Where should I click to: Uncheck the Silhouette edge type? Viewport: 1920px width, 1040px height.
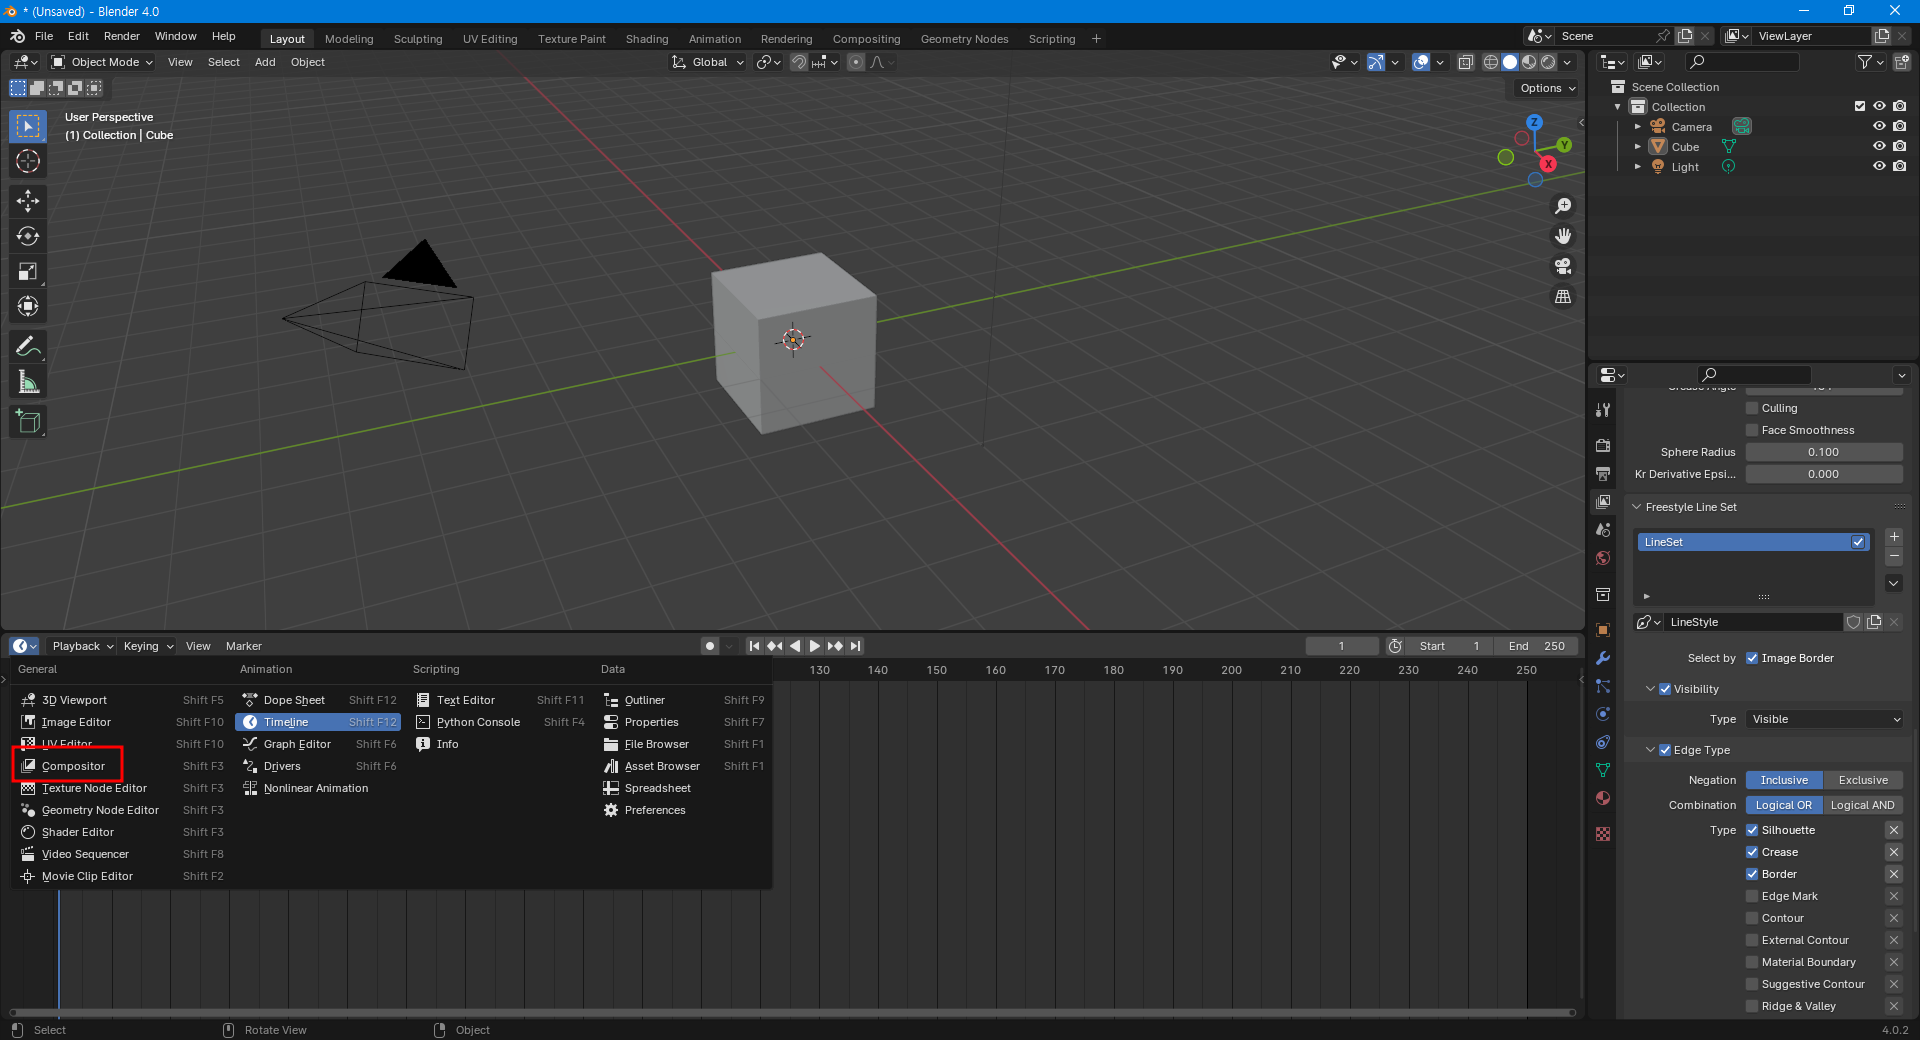pyautogui.click(x=1752, y=830)
